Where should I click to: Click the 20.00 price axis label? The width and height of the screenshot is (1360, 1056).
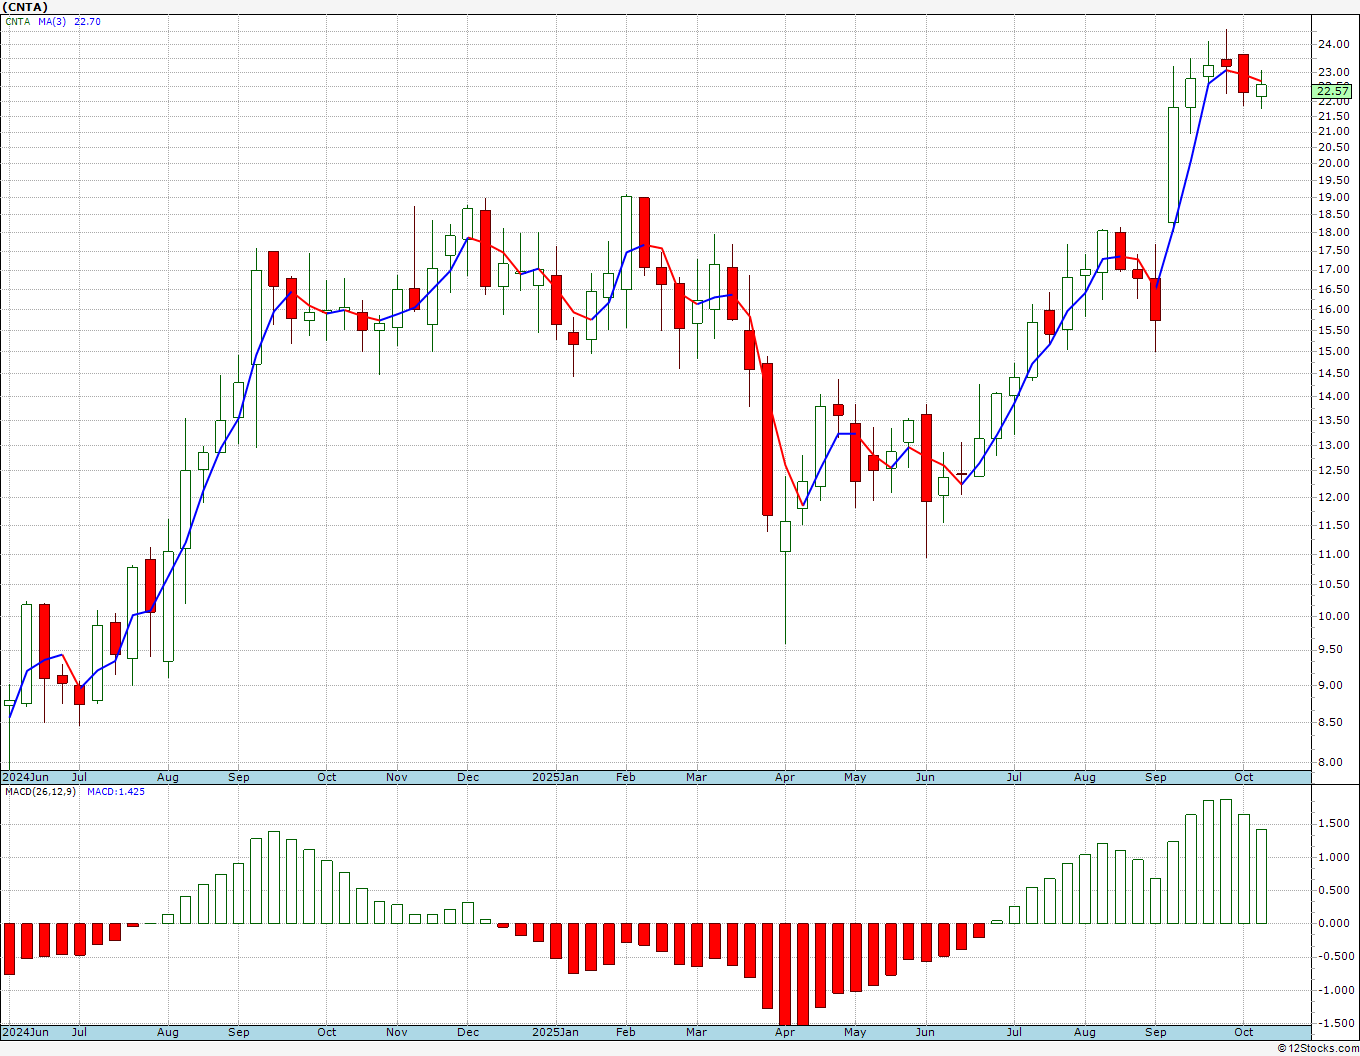pyautogui.click(x=1333, y=163)
